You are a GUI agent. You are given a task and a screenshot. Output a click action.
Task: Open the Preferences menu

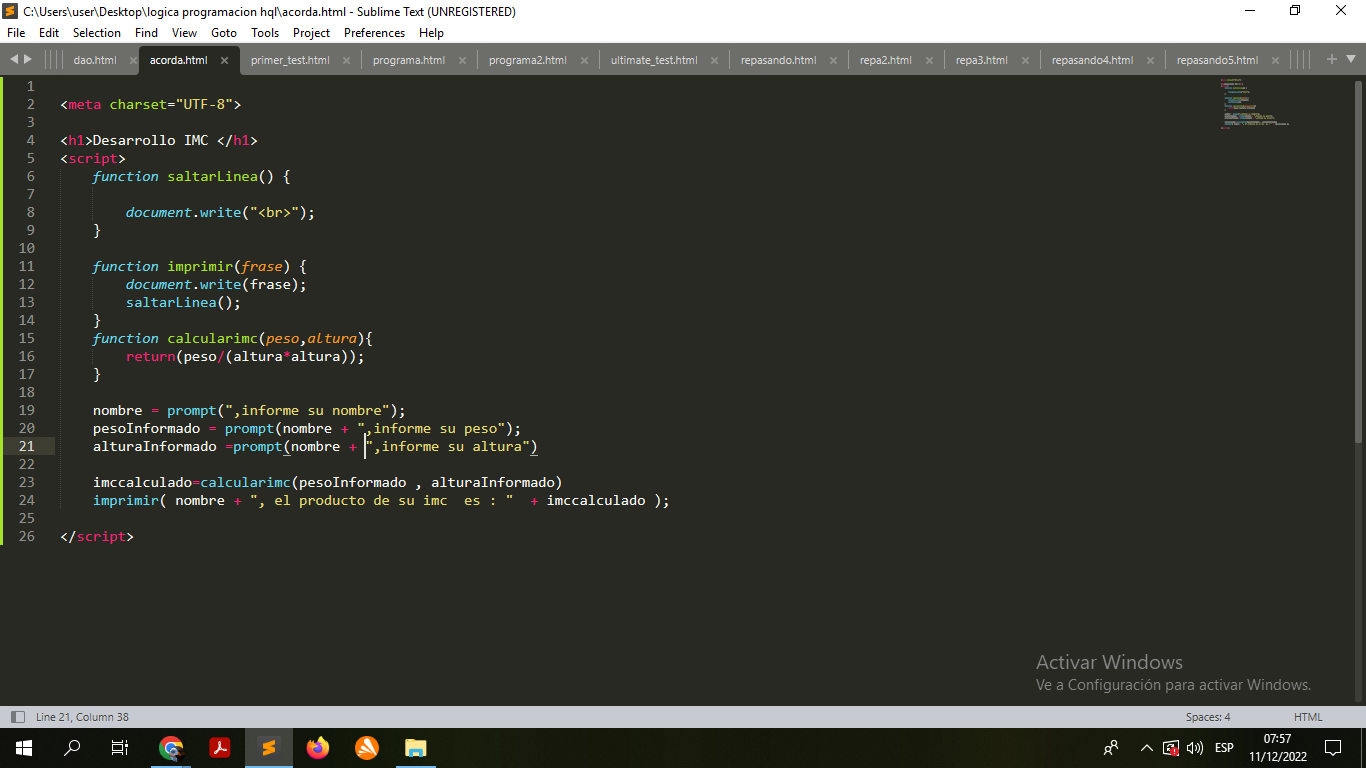[375, 33]
